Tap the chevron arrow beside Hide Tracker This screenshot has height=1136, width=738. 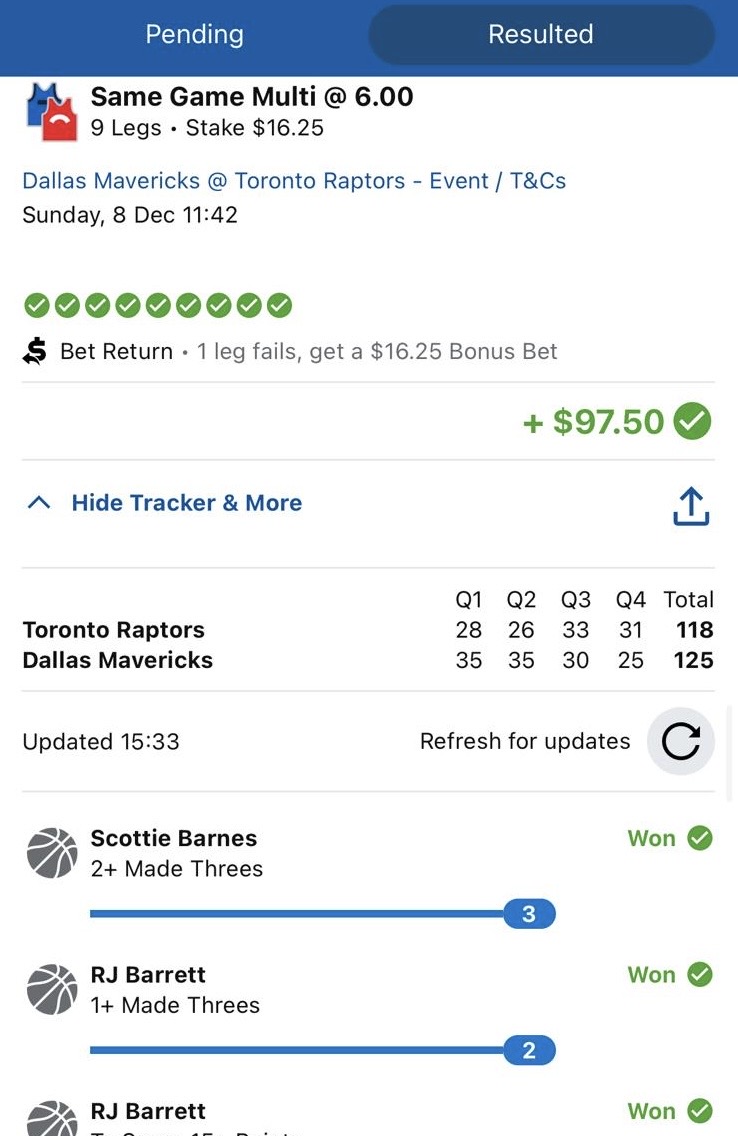click(39, 503)
